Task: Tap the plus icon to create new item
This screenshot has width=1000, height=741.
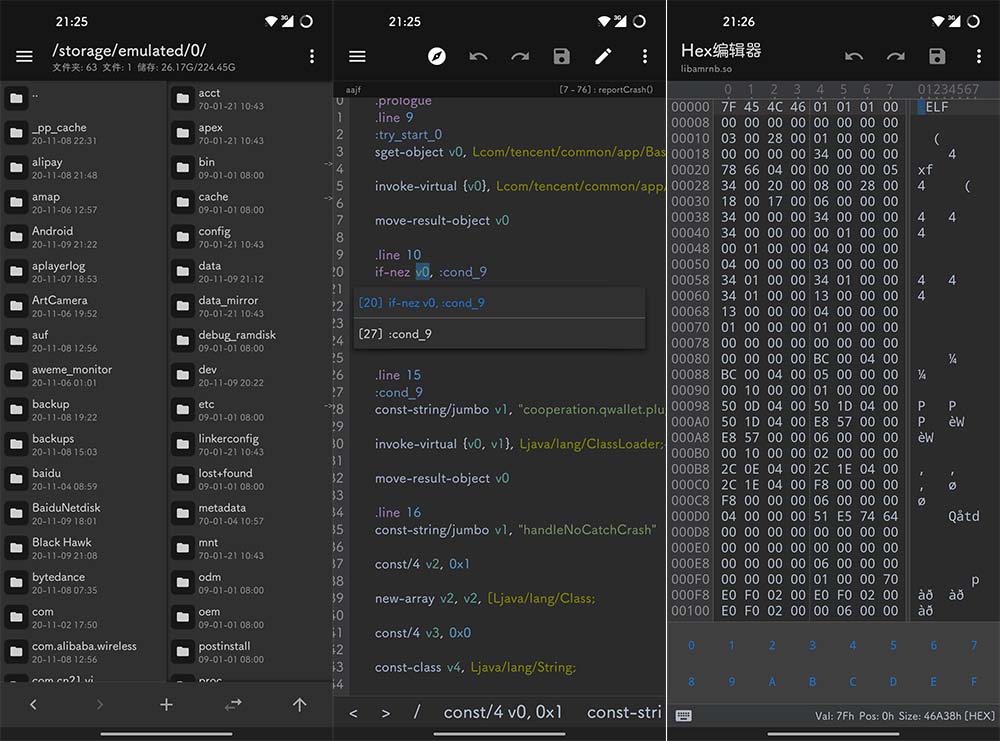Action: click(166, 705)
